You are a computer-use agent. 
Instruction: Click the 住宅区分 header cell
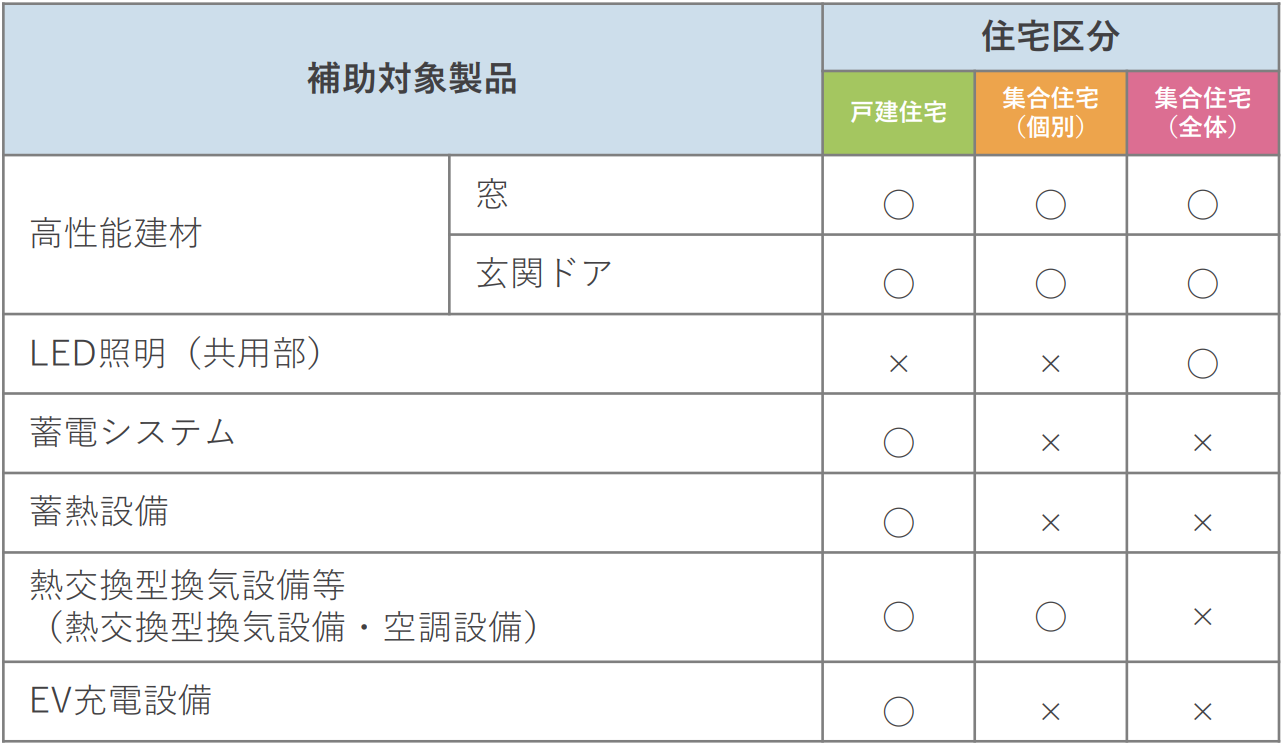[x=1051, y=37]
